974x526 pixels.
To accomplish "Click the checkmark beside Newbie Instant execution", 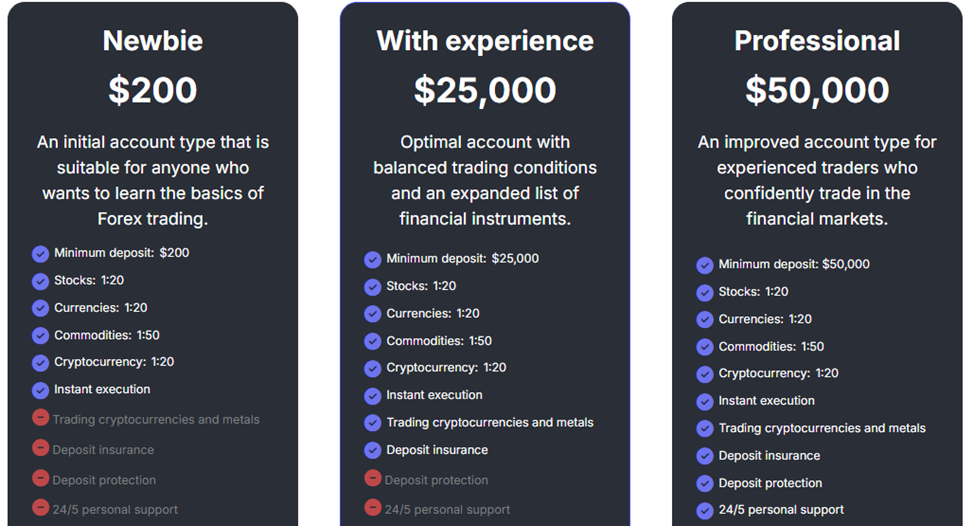I will click(40, 390).
